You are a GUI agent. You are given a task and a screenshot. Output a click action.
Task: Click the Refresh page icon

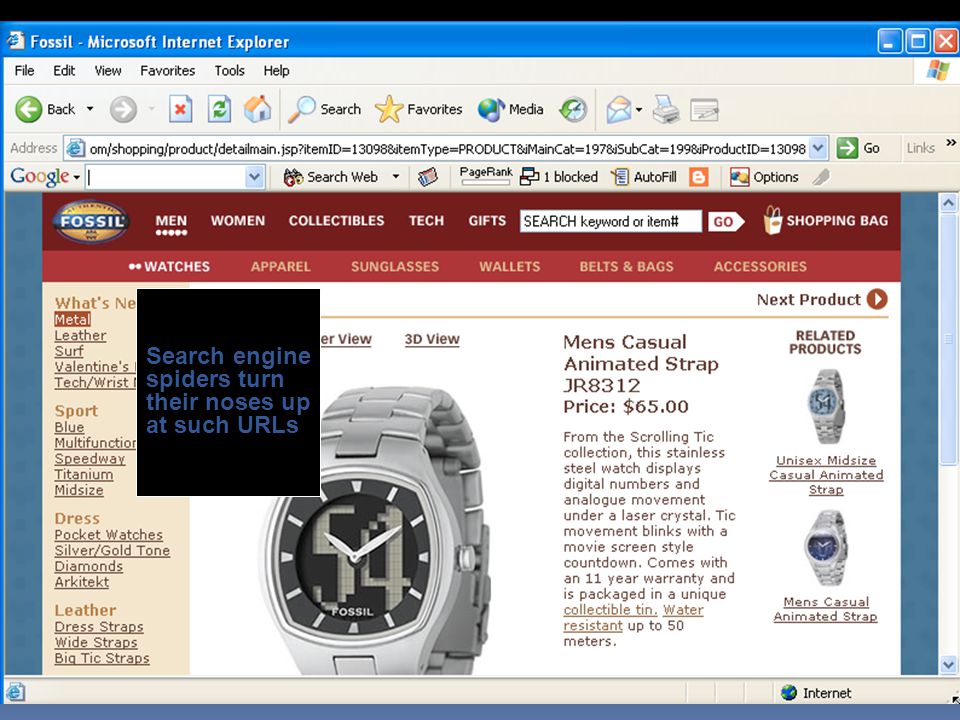coord(219,110)
